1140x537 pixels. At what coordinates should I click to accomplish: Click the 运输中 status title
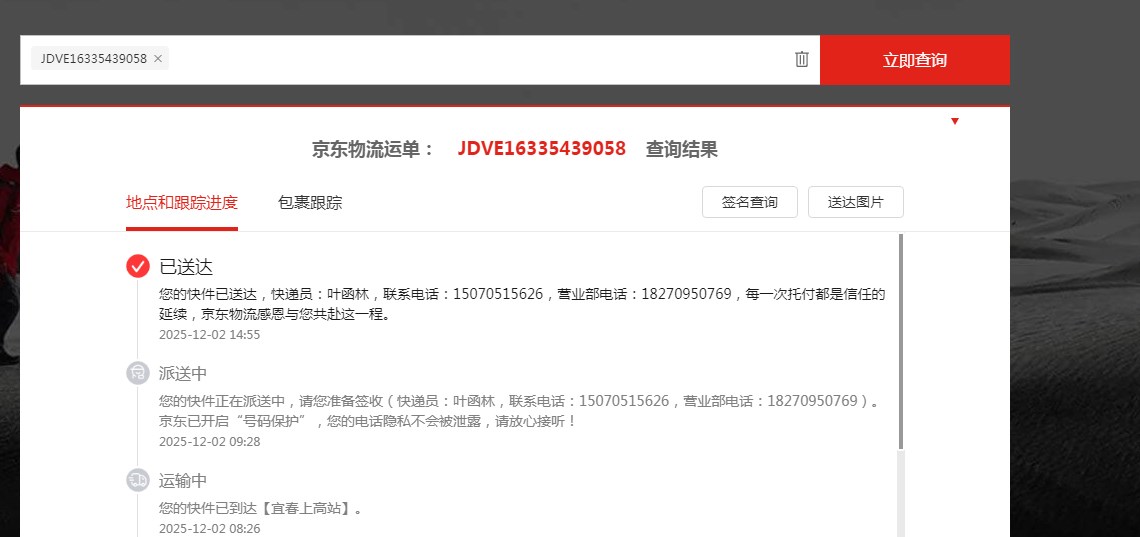(183, 481)
